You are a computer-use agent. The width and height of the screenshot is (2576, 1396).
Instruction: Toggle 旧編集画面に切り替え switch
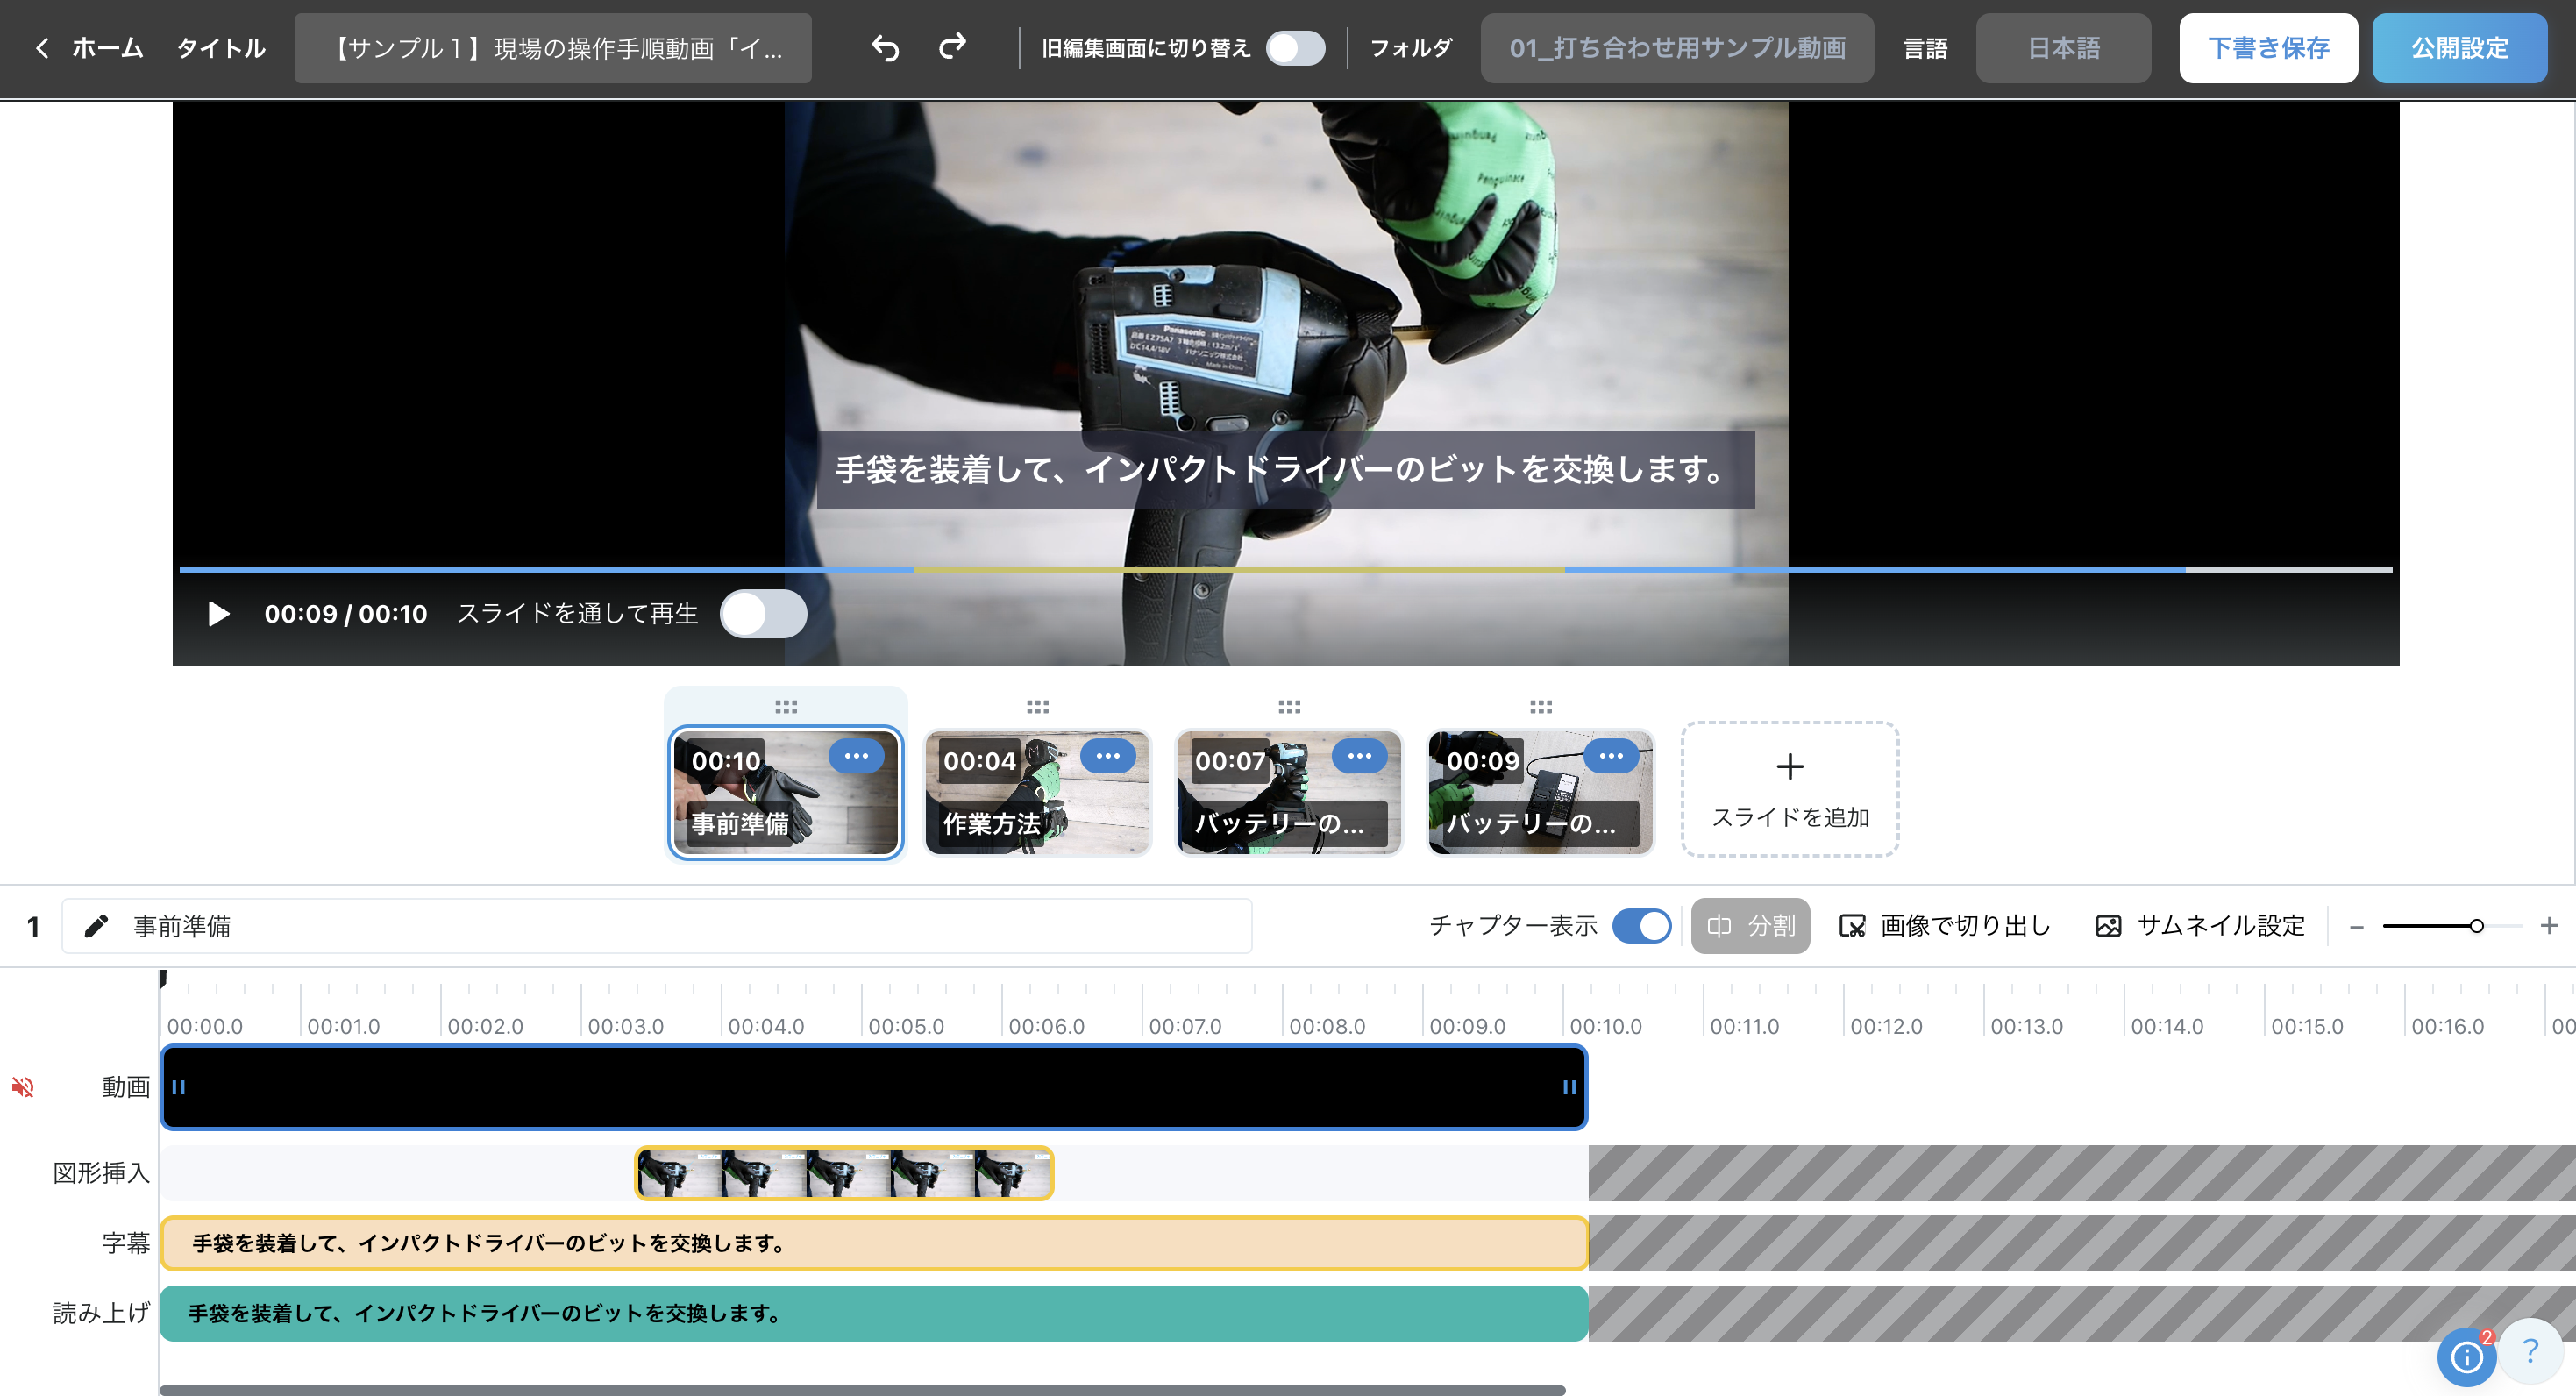[1295, 48]
